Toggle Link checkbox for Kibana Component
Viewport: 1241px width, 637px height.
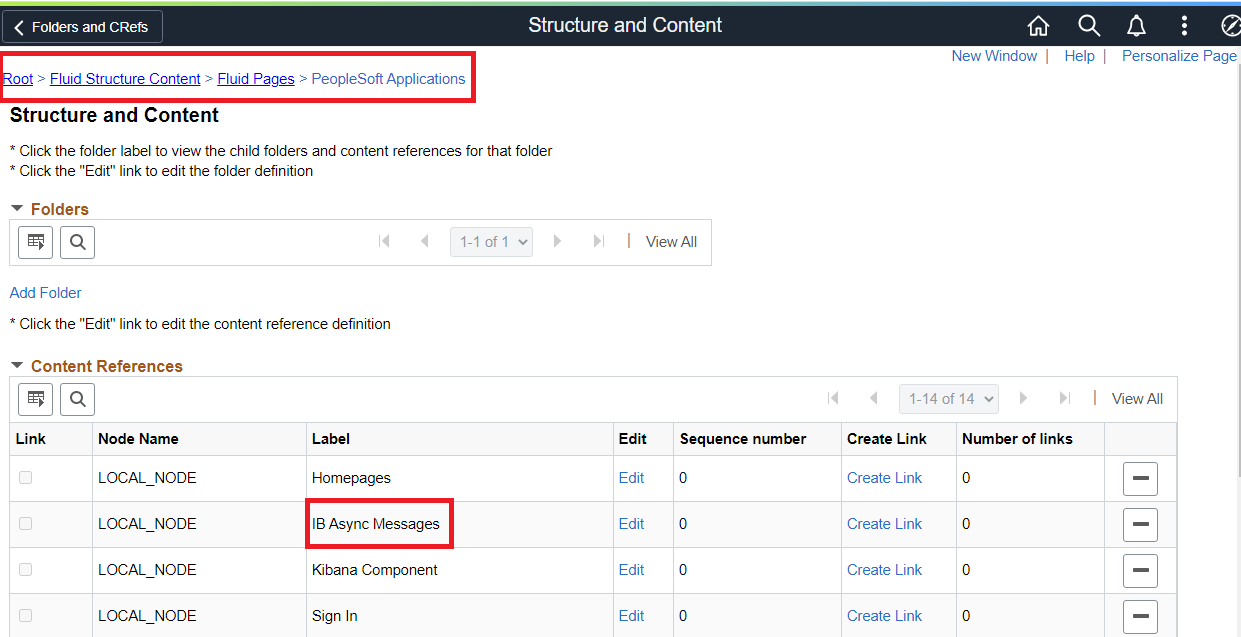click(x=25, y=570)
